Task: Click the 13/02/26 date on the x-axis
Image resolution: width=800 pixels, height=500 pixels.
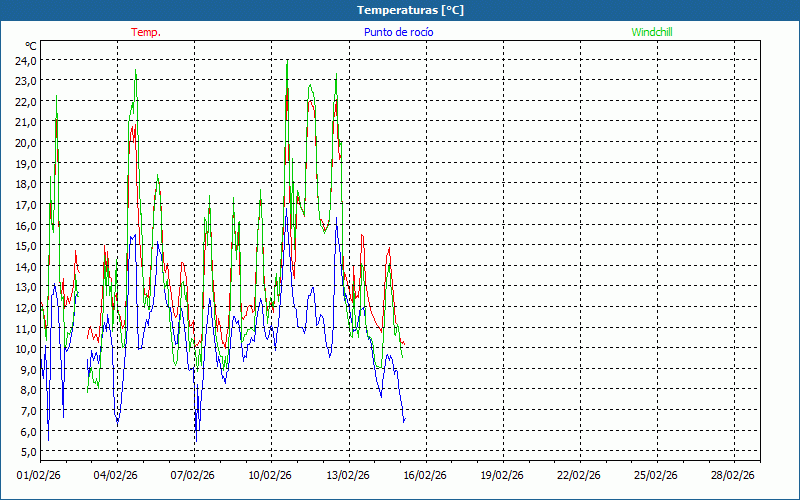Action: point(348,476)
